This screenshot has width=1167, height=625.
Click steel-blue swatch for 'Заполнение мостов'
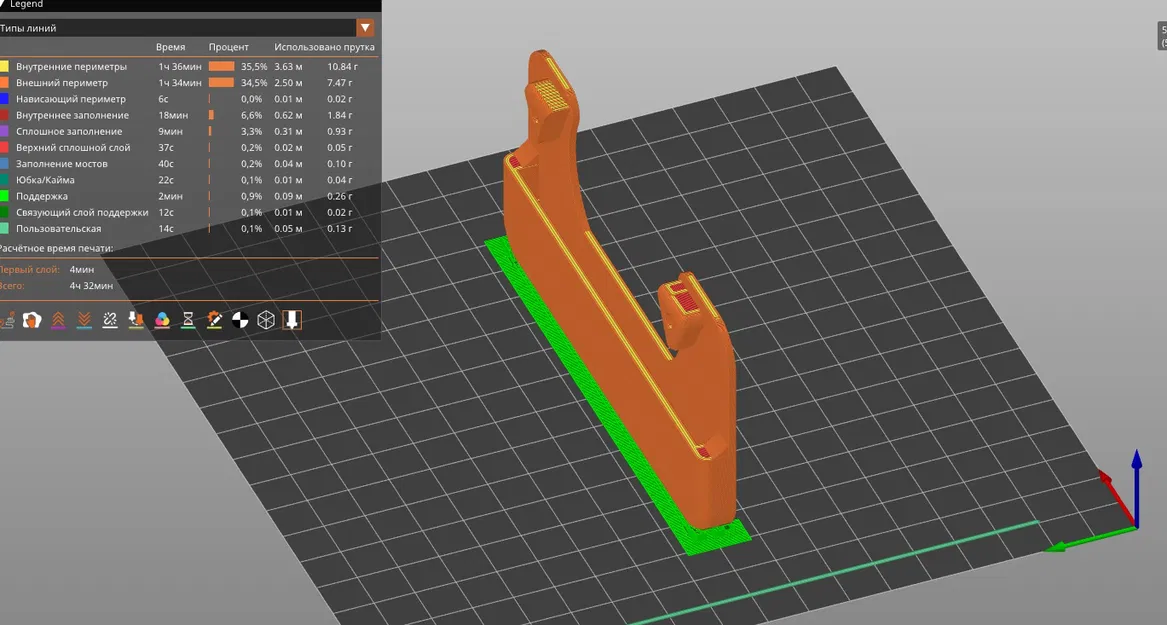click(x=4, y=164)
